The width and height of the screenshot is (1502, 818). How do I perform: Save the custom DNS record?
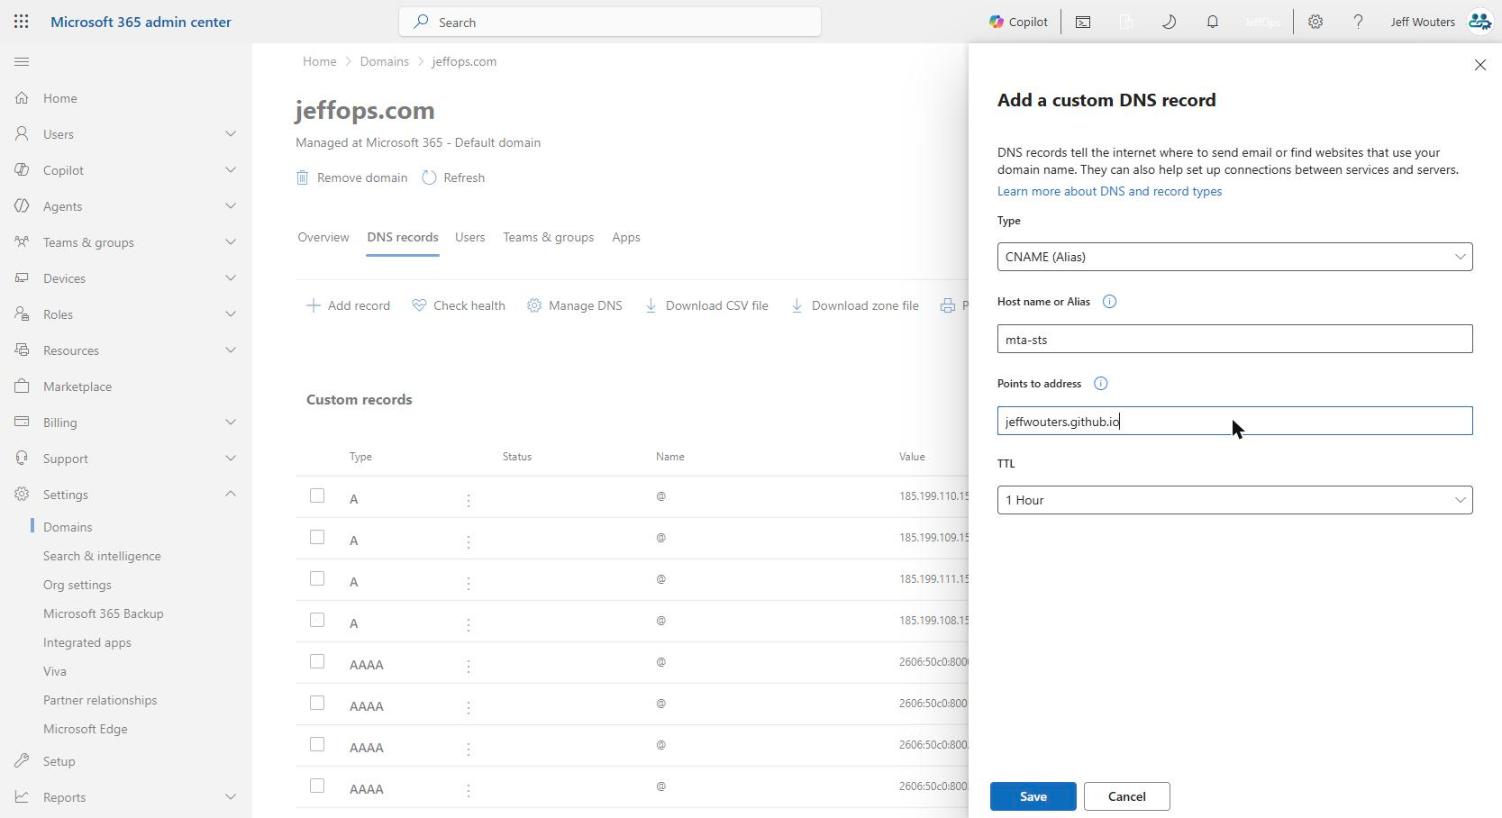coord(1033,796)
